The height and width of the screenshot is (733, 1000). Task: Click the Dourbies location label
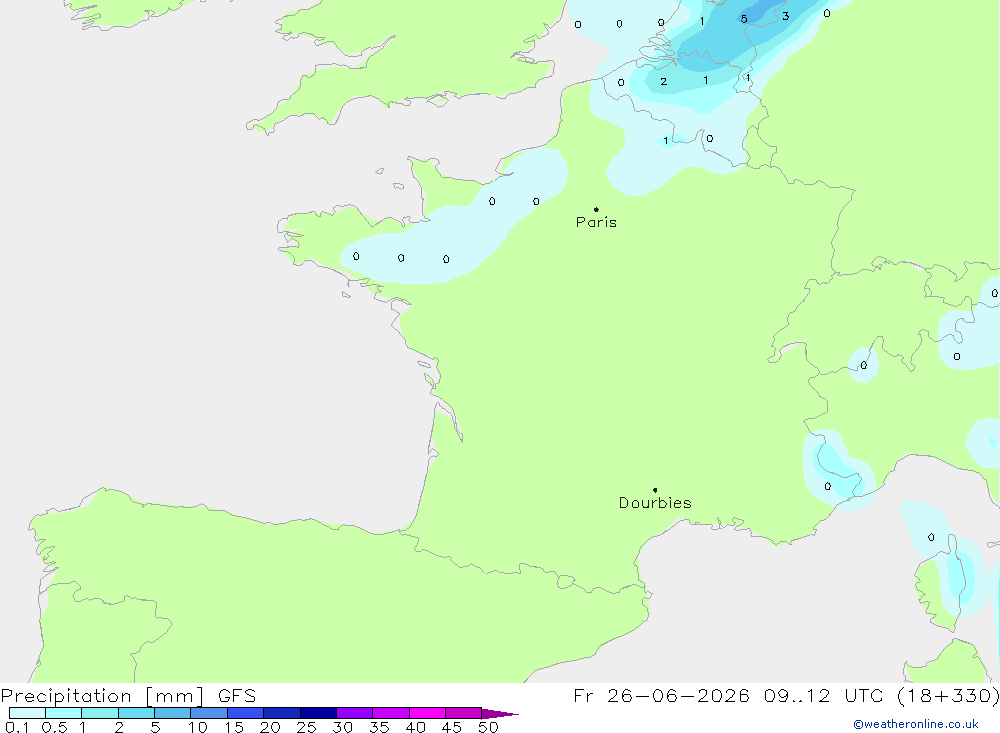(x=655, y=503)
